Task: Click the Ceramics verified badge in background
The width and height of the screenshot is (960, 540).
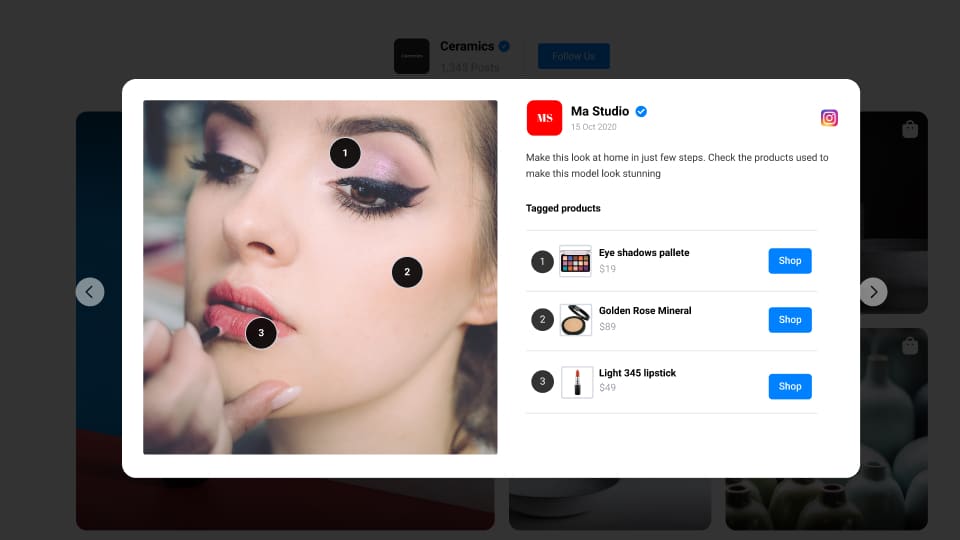Action: point(504,46)
